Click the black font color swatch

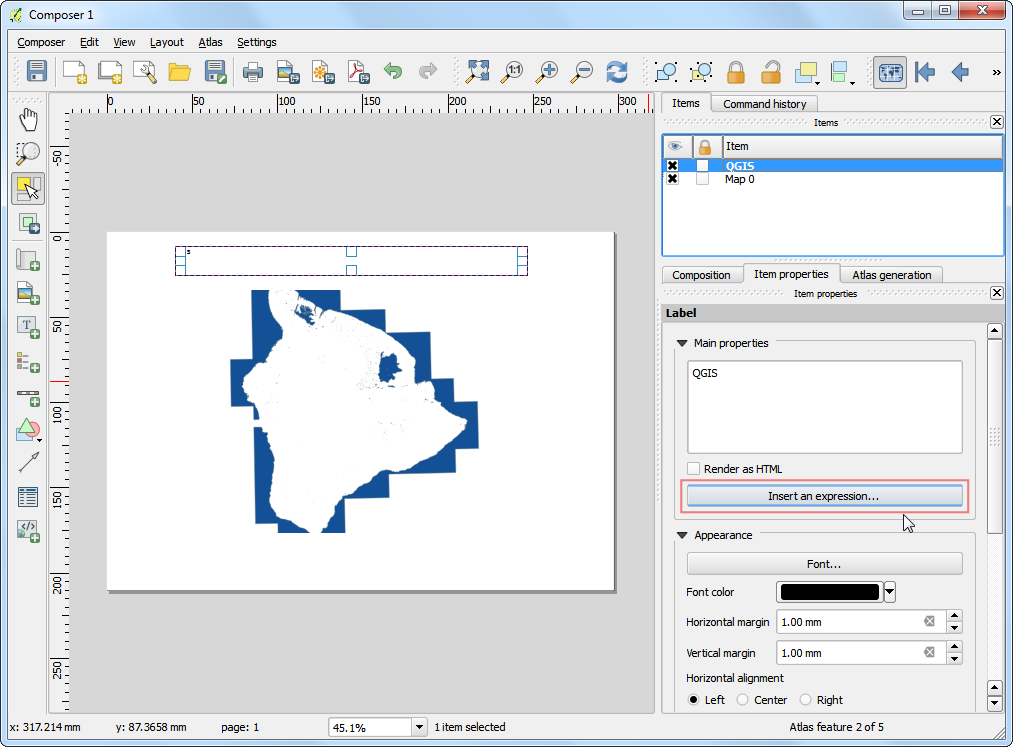[x=829, y=592]
